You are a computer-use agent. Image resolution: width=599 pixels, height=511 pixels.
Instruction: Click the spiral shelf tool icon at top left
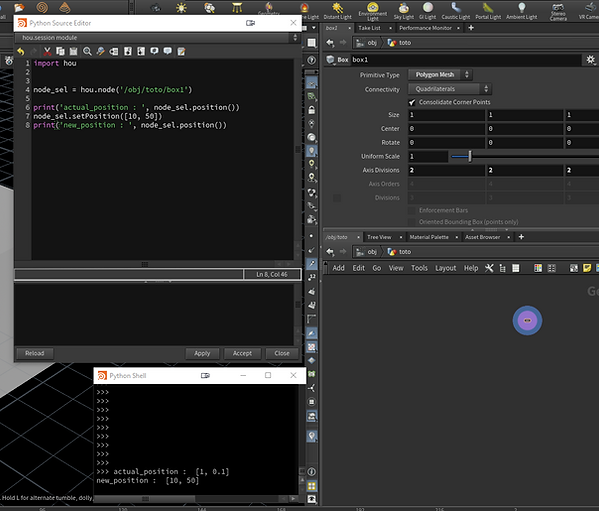coord(42,8)
